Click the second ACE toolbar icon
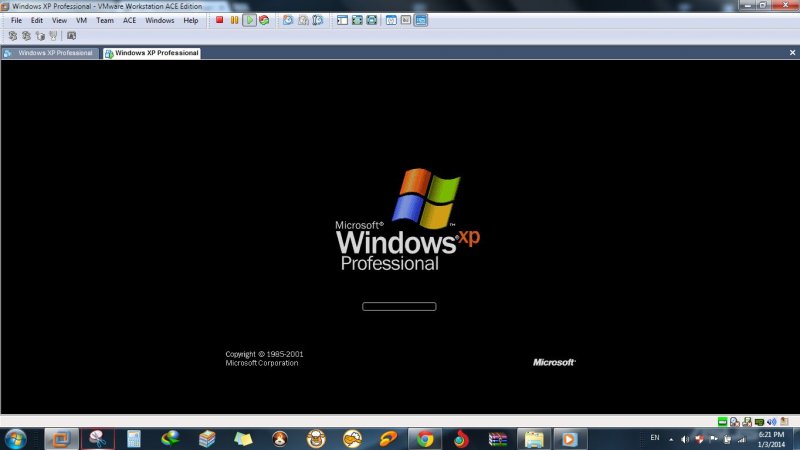The width and height of the screenshot is (800, 450). (27, 36)
